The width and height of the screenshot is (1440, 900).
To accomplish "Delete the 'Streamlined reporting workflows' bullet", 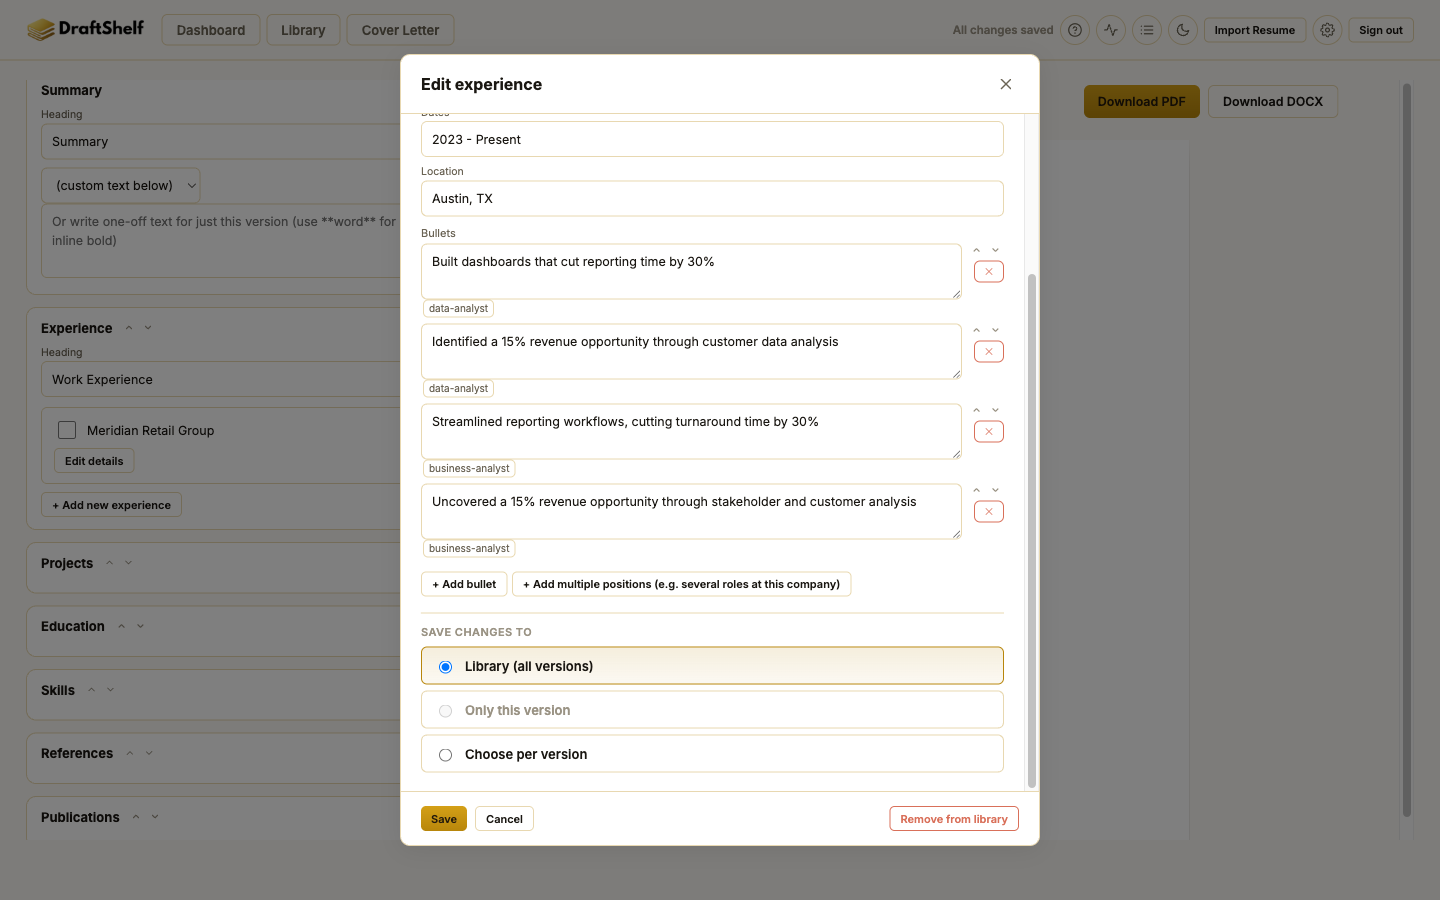I will coord(989,432).
